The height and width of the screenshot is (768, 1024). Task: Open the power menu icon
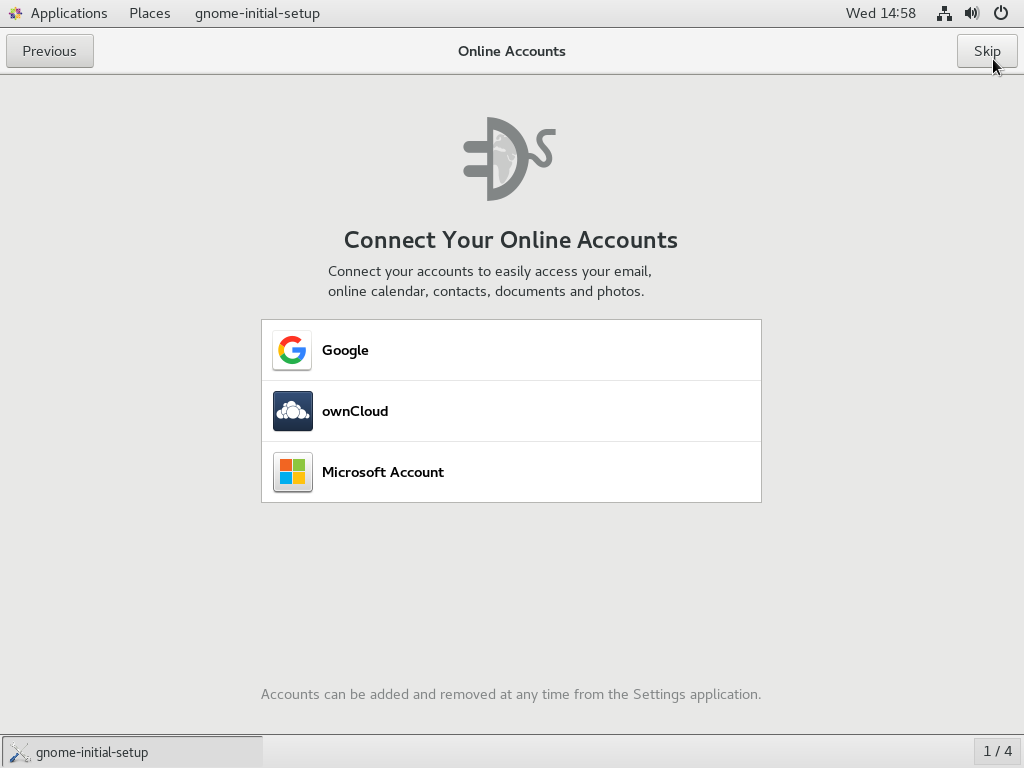pos(1000,13)
